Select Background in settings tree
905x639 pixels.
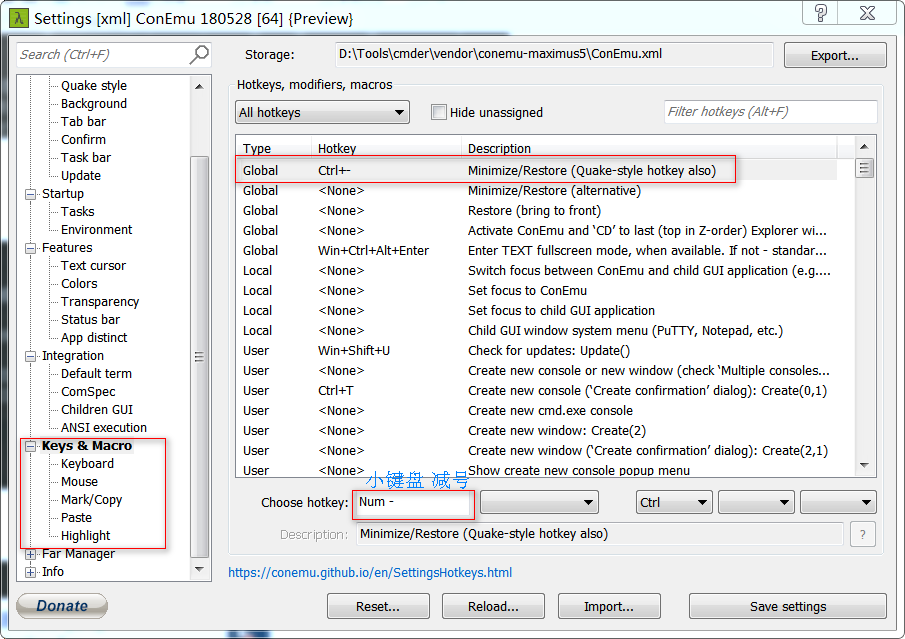pos(94,103)
